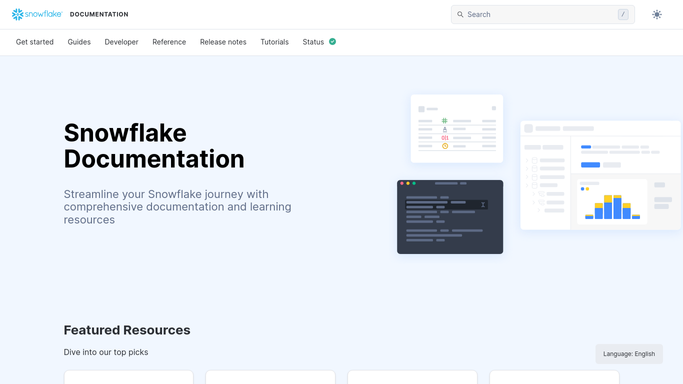Toggle the light/dark theme sun icon
The width and height of the screenshot is (683, 384).
click(x=657, y=14)
